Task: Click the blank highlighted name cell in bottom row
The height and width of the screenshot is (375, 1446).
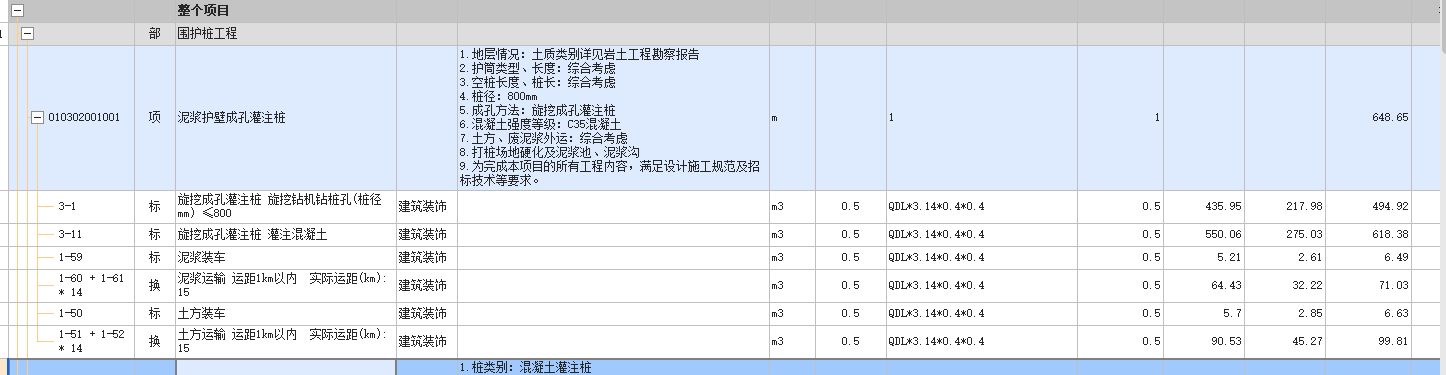Action: [x=285, y=367]
